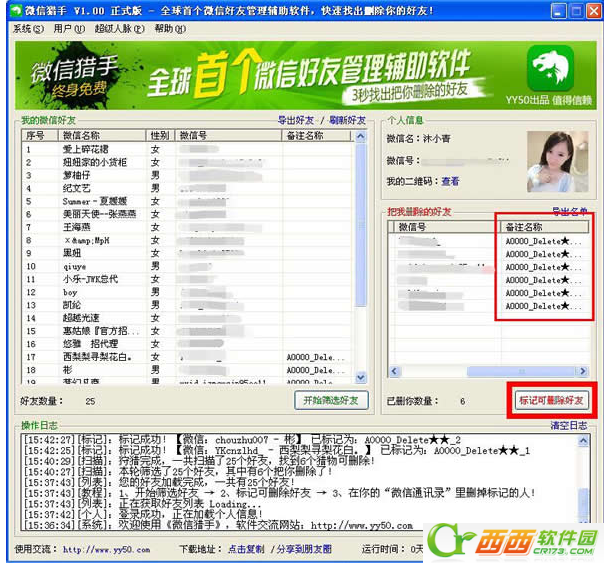Select friend row 凯纶

(x=188, y=305)
